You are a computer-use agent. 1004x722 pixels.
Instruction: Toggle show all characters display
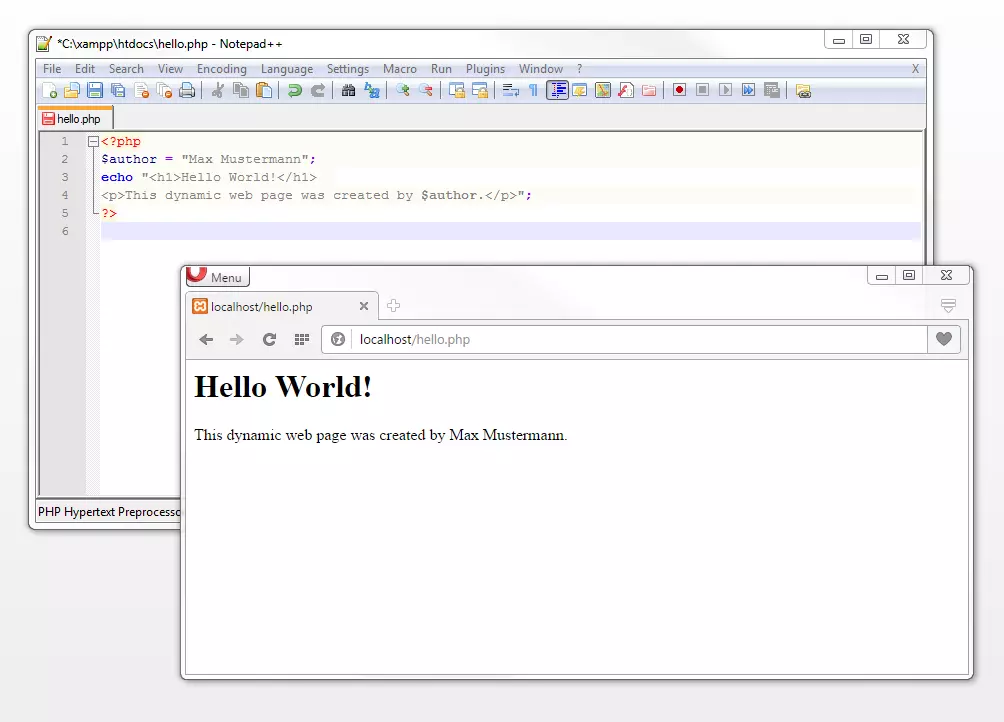(534, 90)
